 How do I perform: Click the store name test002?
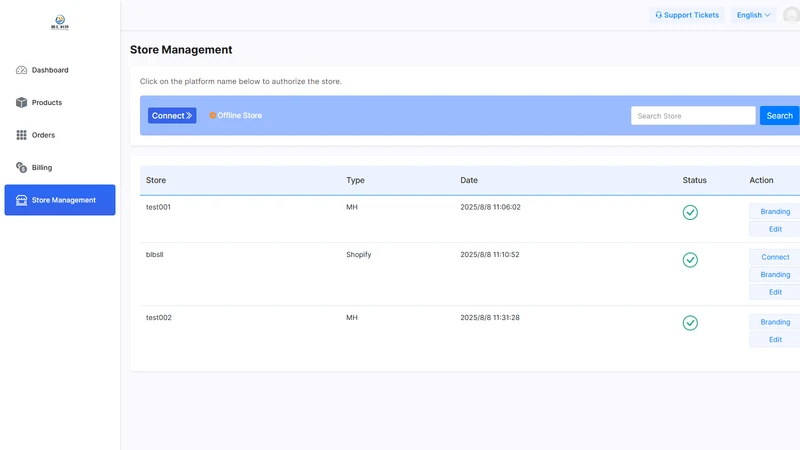point(159,317)
